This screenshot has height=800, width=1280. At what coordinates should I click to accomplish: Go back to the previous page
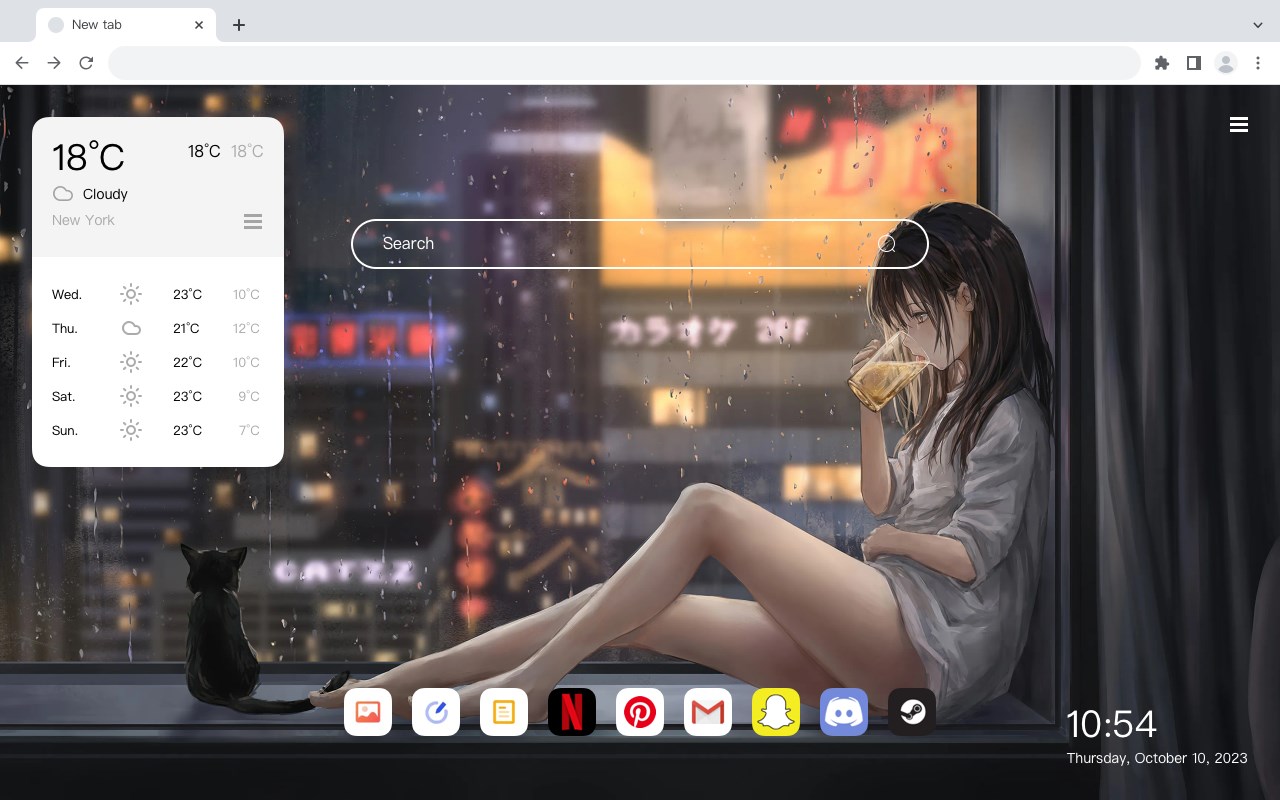[x=22, y=63]
